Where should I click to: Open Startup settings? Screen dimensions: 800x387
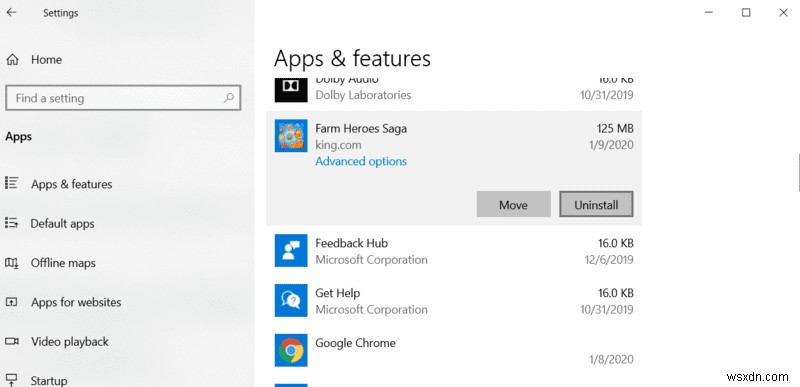49,381
